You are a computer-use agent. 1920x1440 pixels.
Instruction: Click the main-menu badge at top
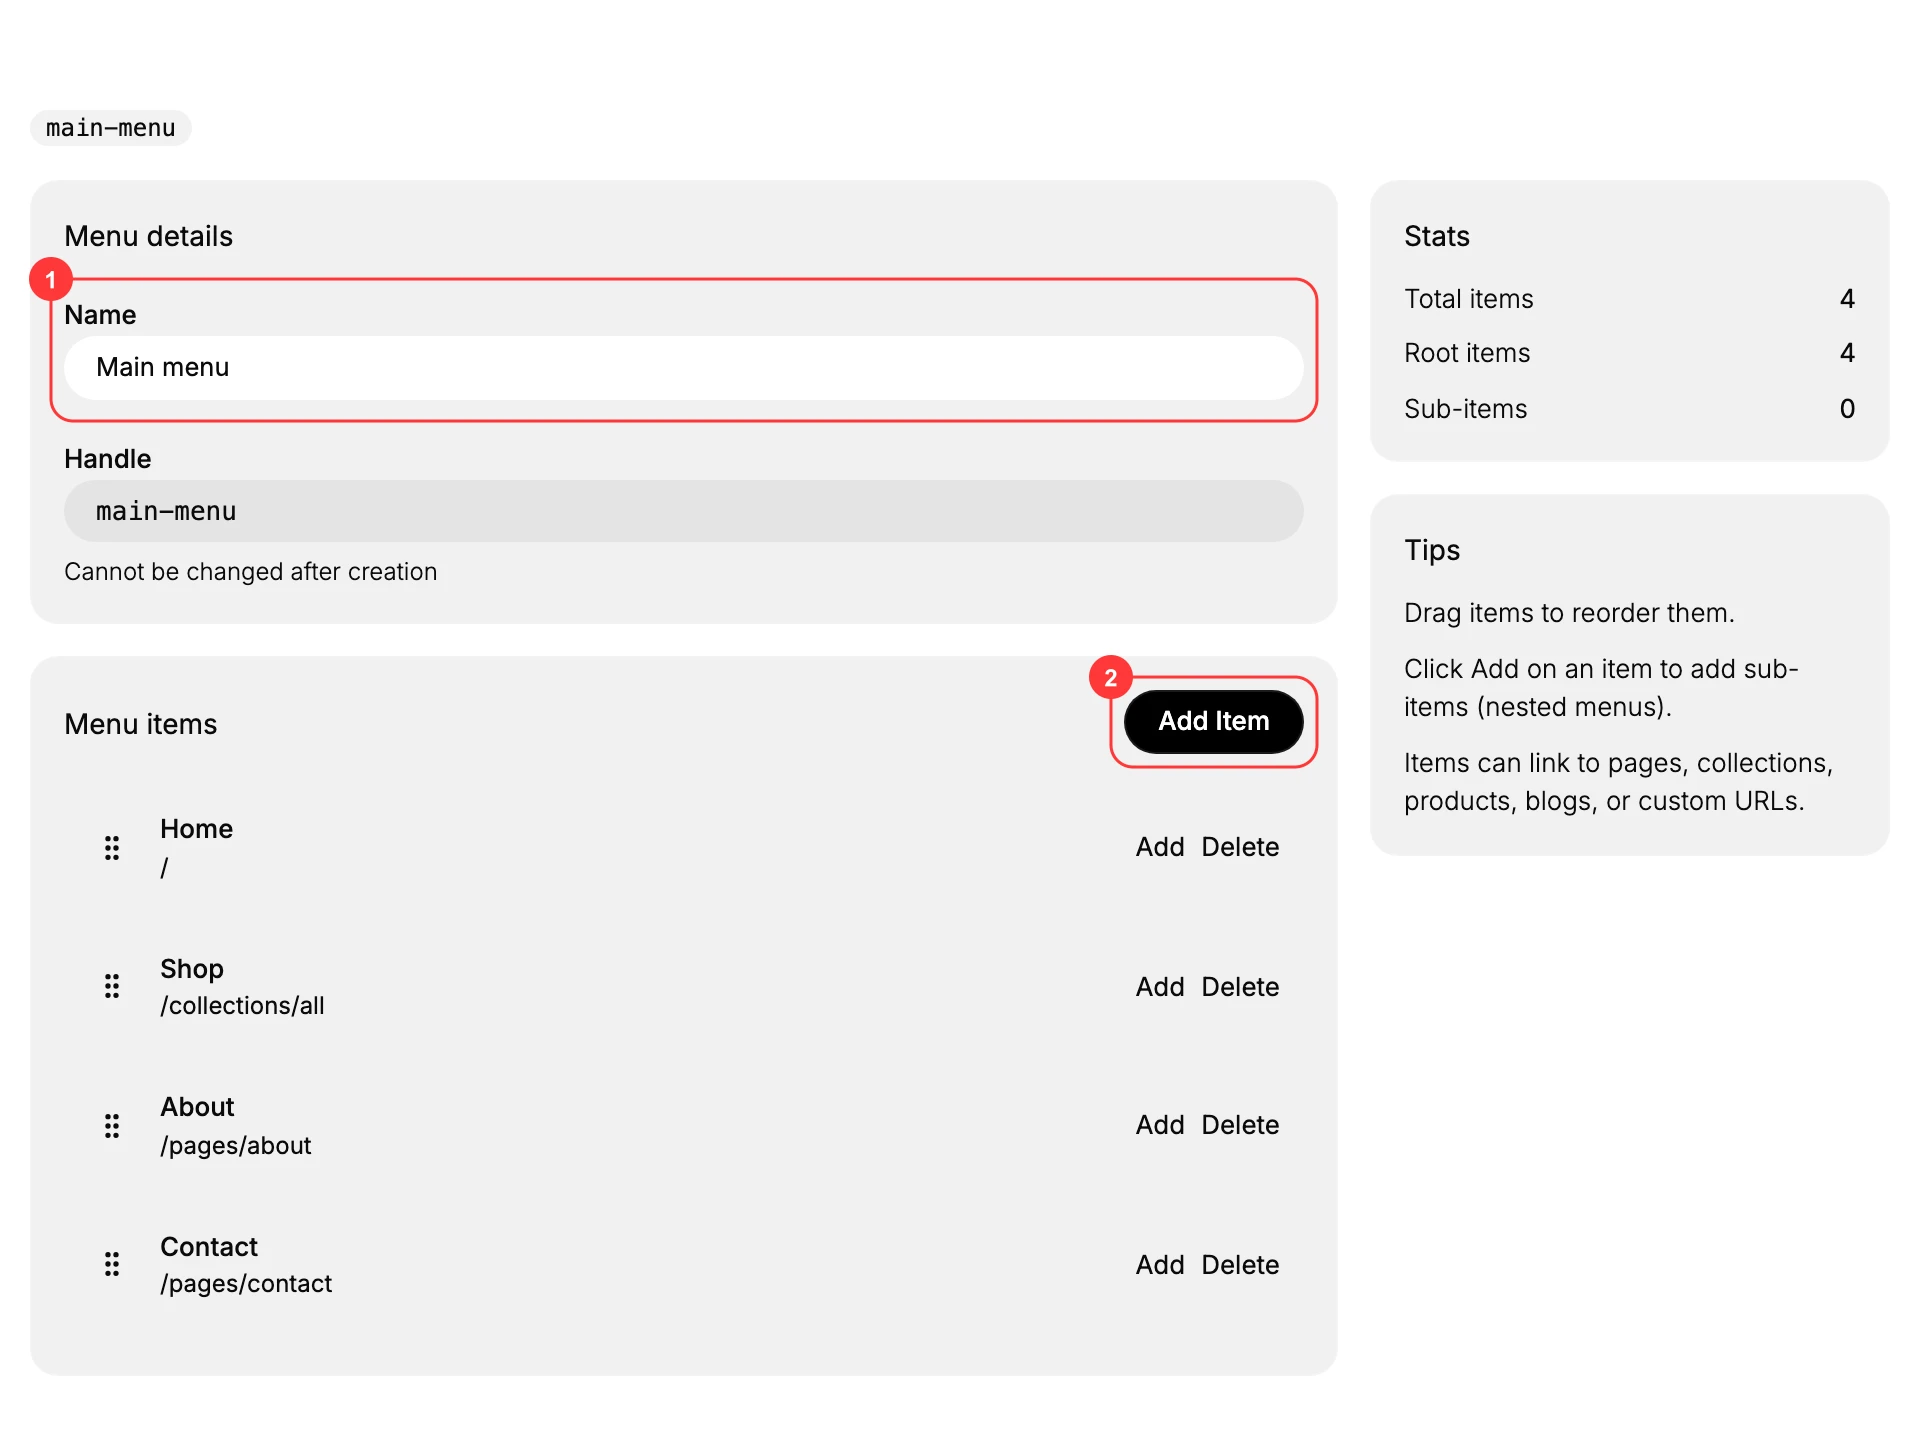click(x=111, y=128)
